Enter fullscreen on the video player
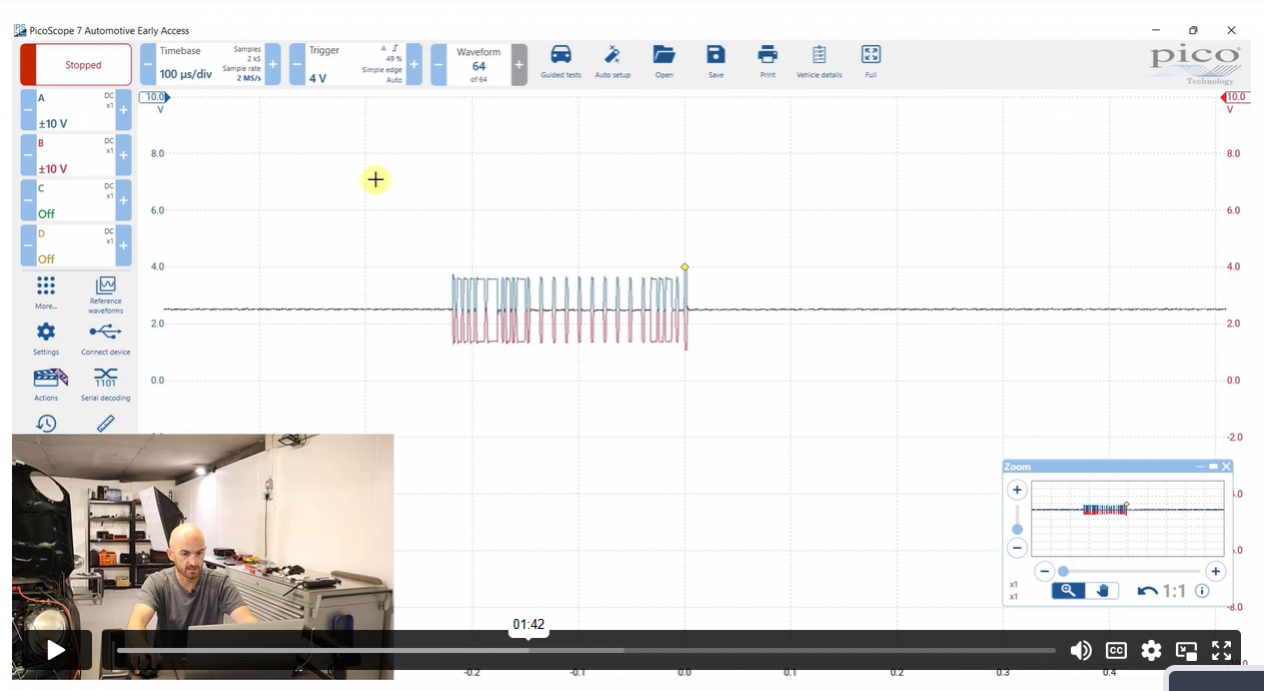Image resolution: width=1264 pixels, height=691 pixels. point(1221,650)
